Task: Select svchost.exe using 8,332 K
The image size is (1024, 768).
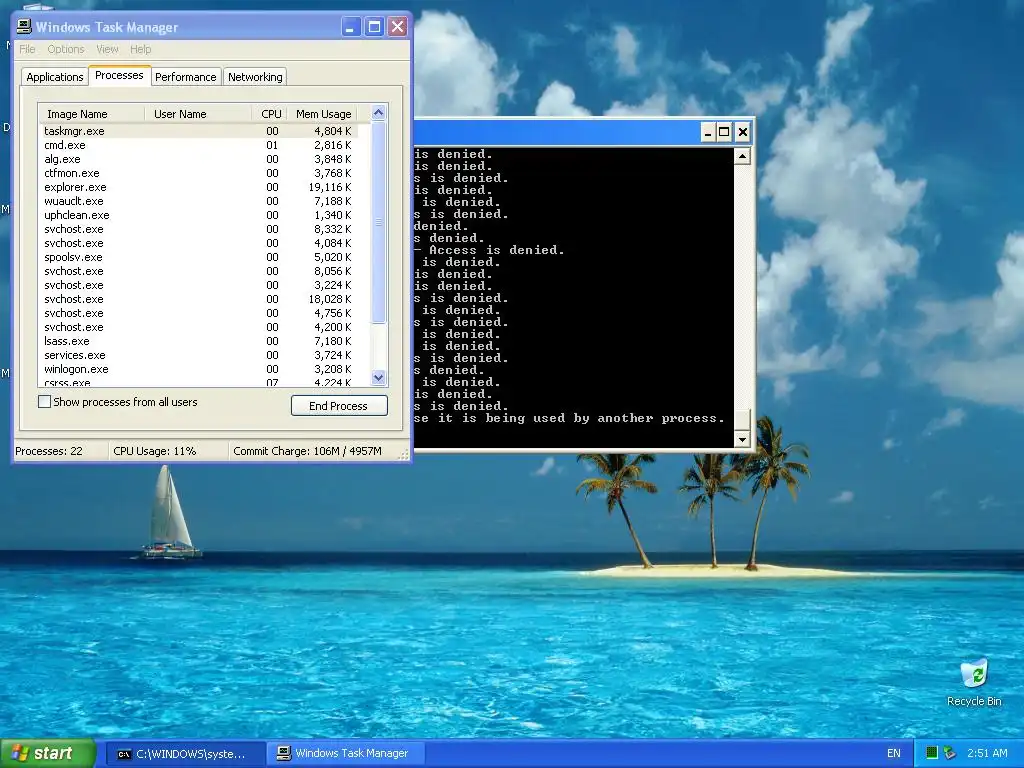Action: pos(197,229)
